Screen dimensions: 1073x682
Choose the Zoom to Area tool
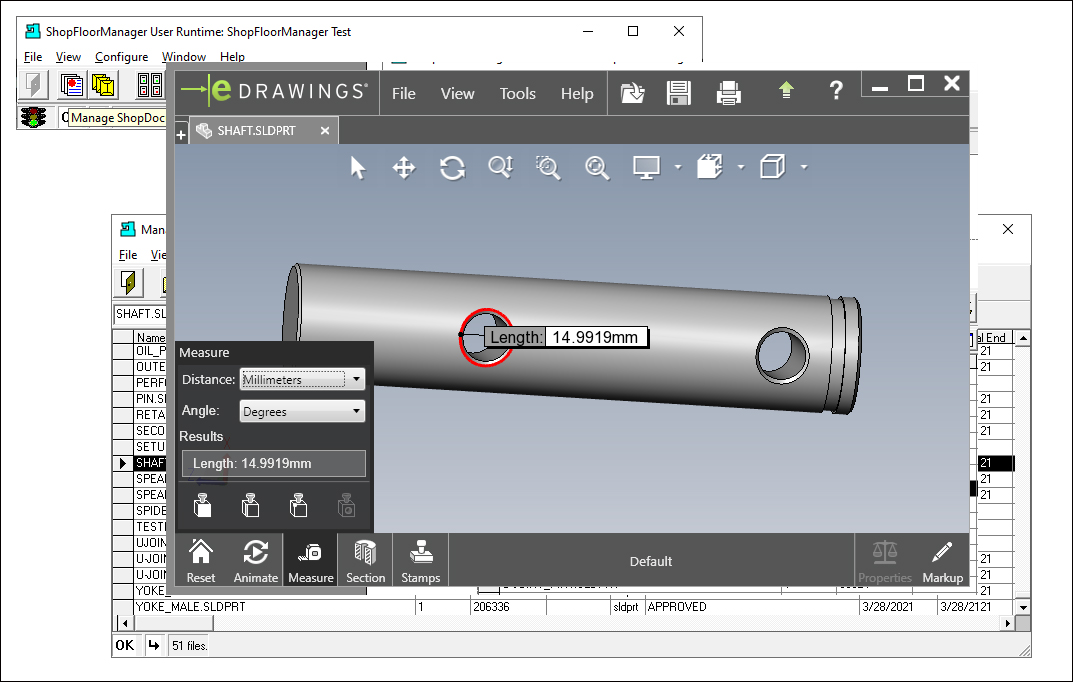pyautogui.click(x=548, y=168)
